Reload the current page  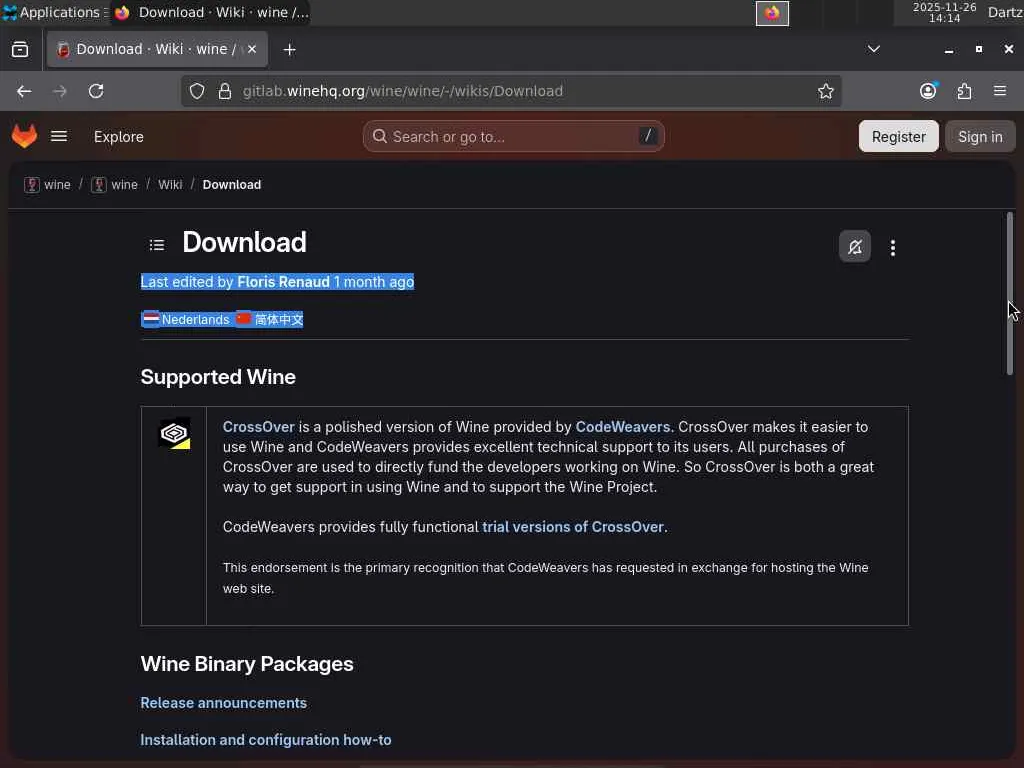coord(96,91)
